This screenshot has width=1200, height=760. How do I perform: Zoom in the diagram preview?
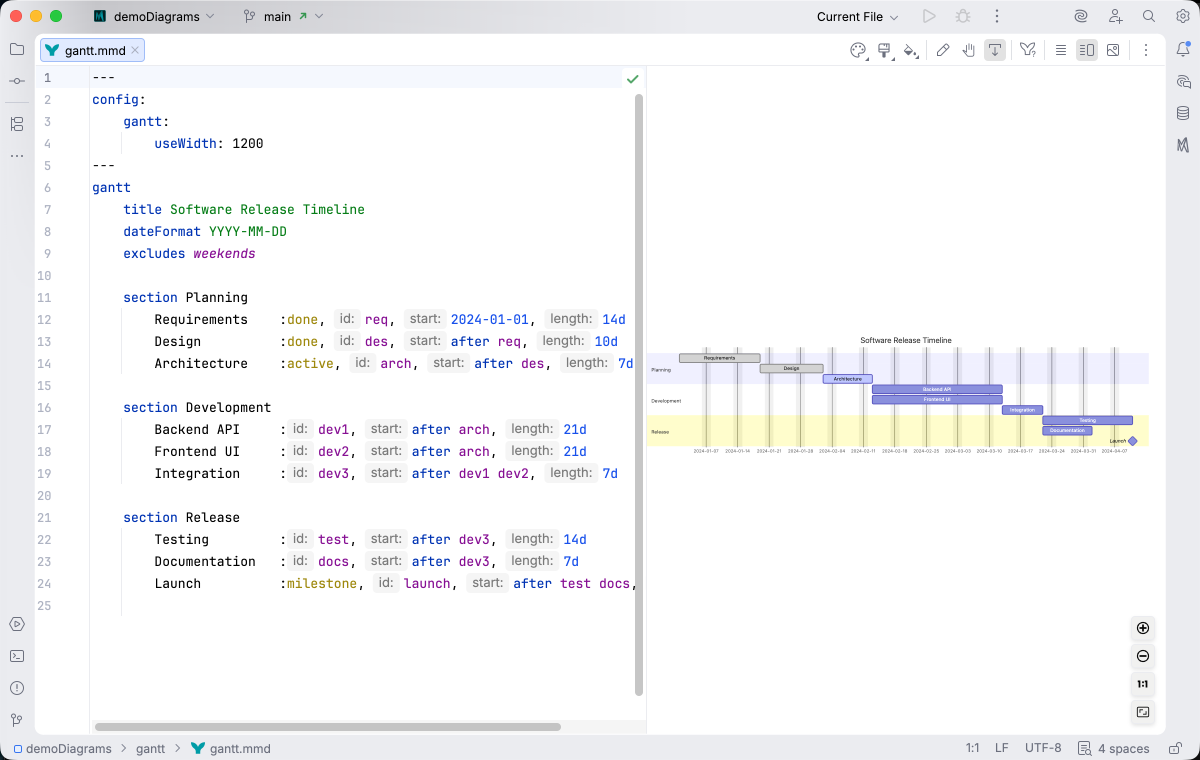point(1143,628)
